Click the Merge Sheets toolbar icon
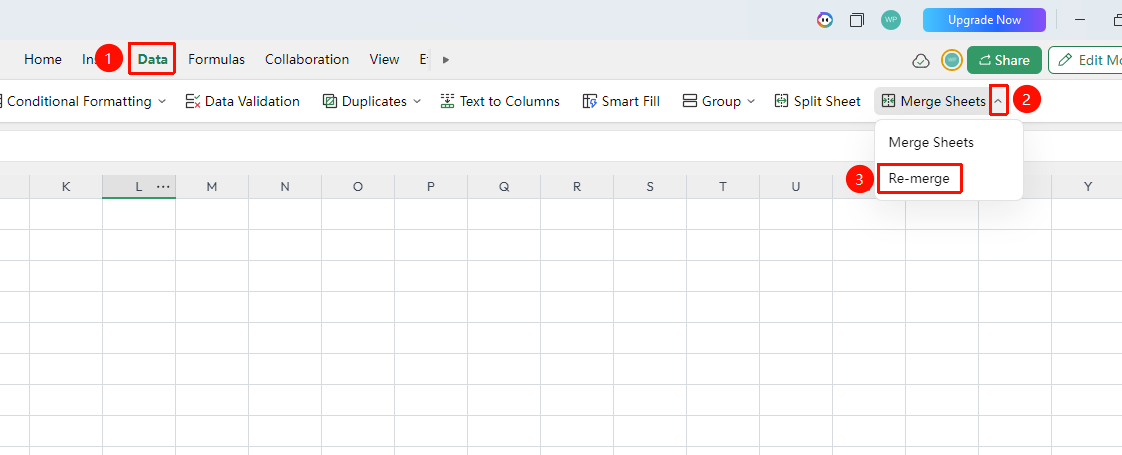Viewport: 1122px width, 455px height. click(x=889, y=102)
